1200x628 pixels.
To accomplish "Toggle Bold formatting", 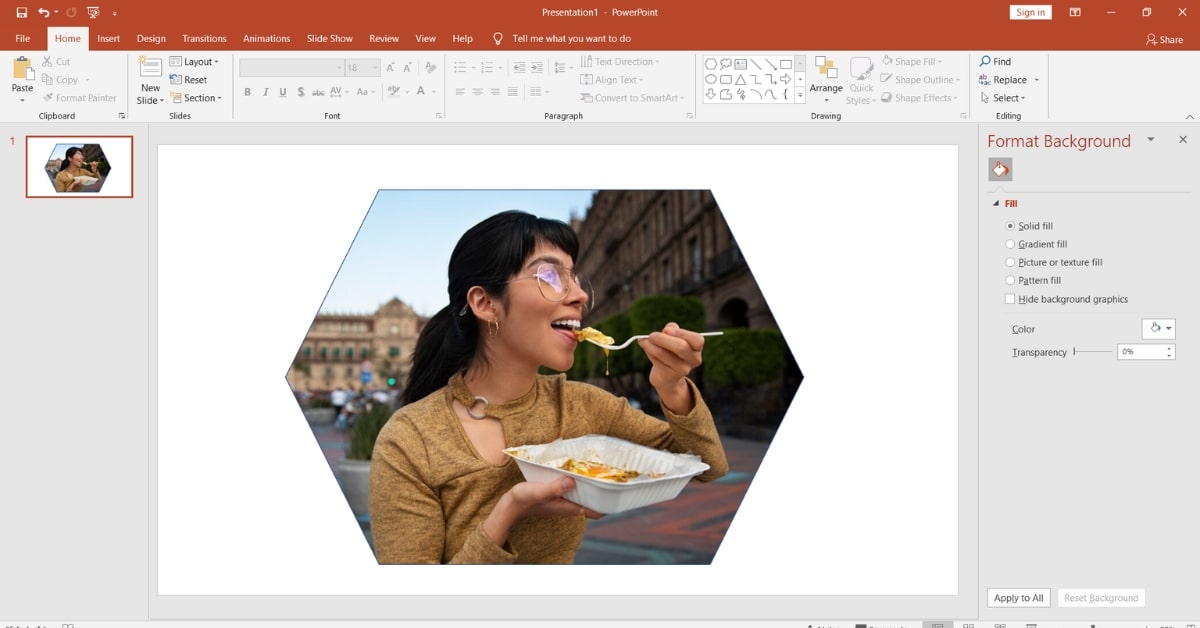I will [x=247, y=92].
